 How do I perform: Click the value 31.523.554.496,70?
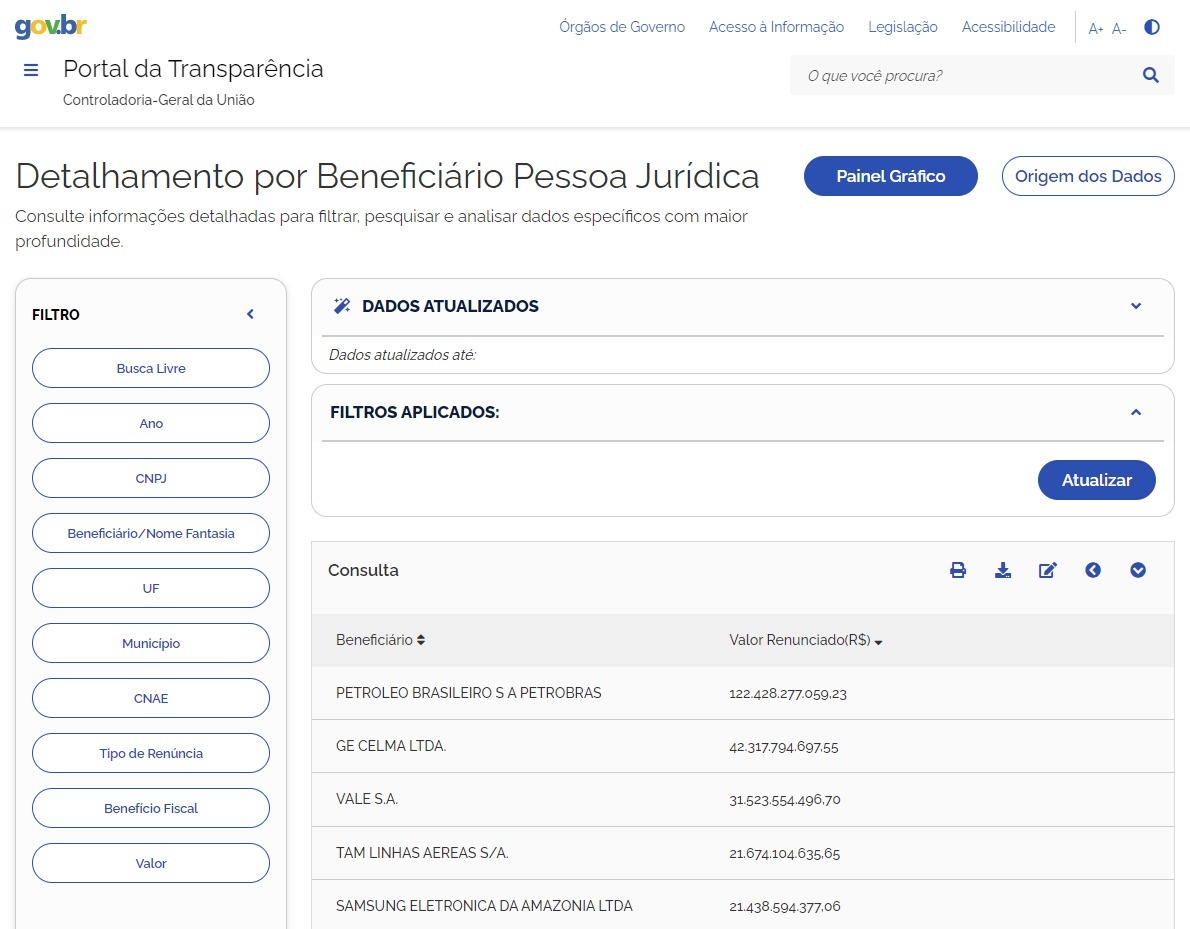(x=785, y=800)
